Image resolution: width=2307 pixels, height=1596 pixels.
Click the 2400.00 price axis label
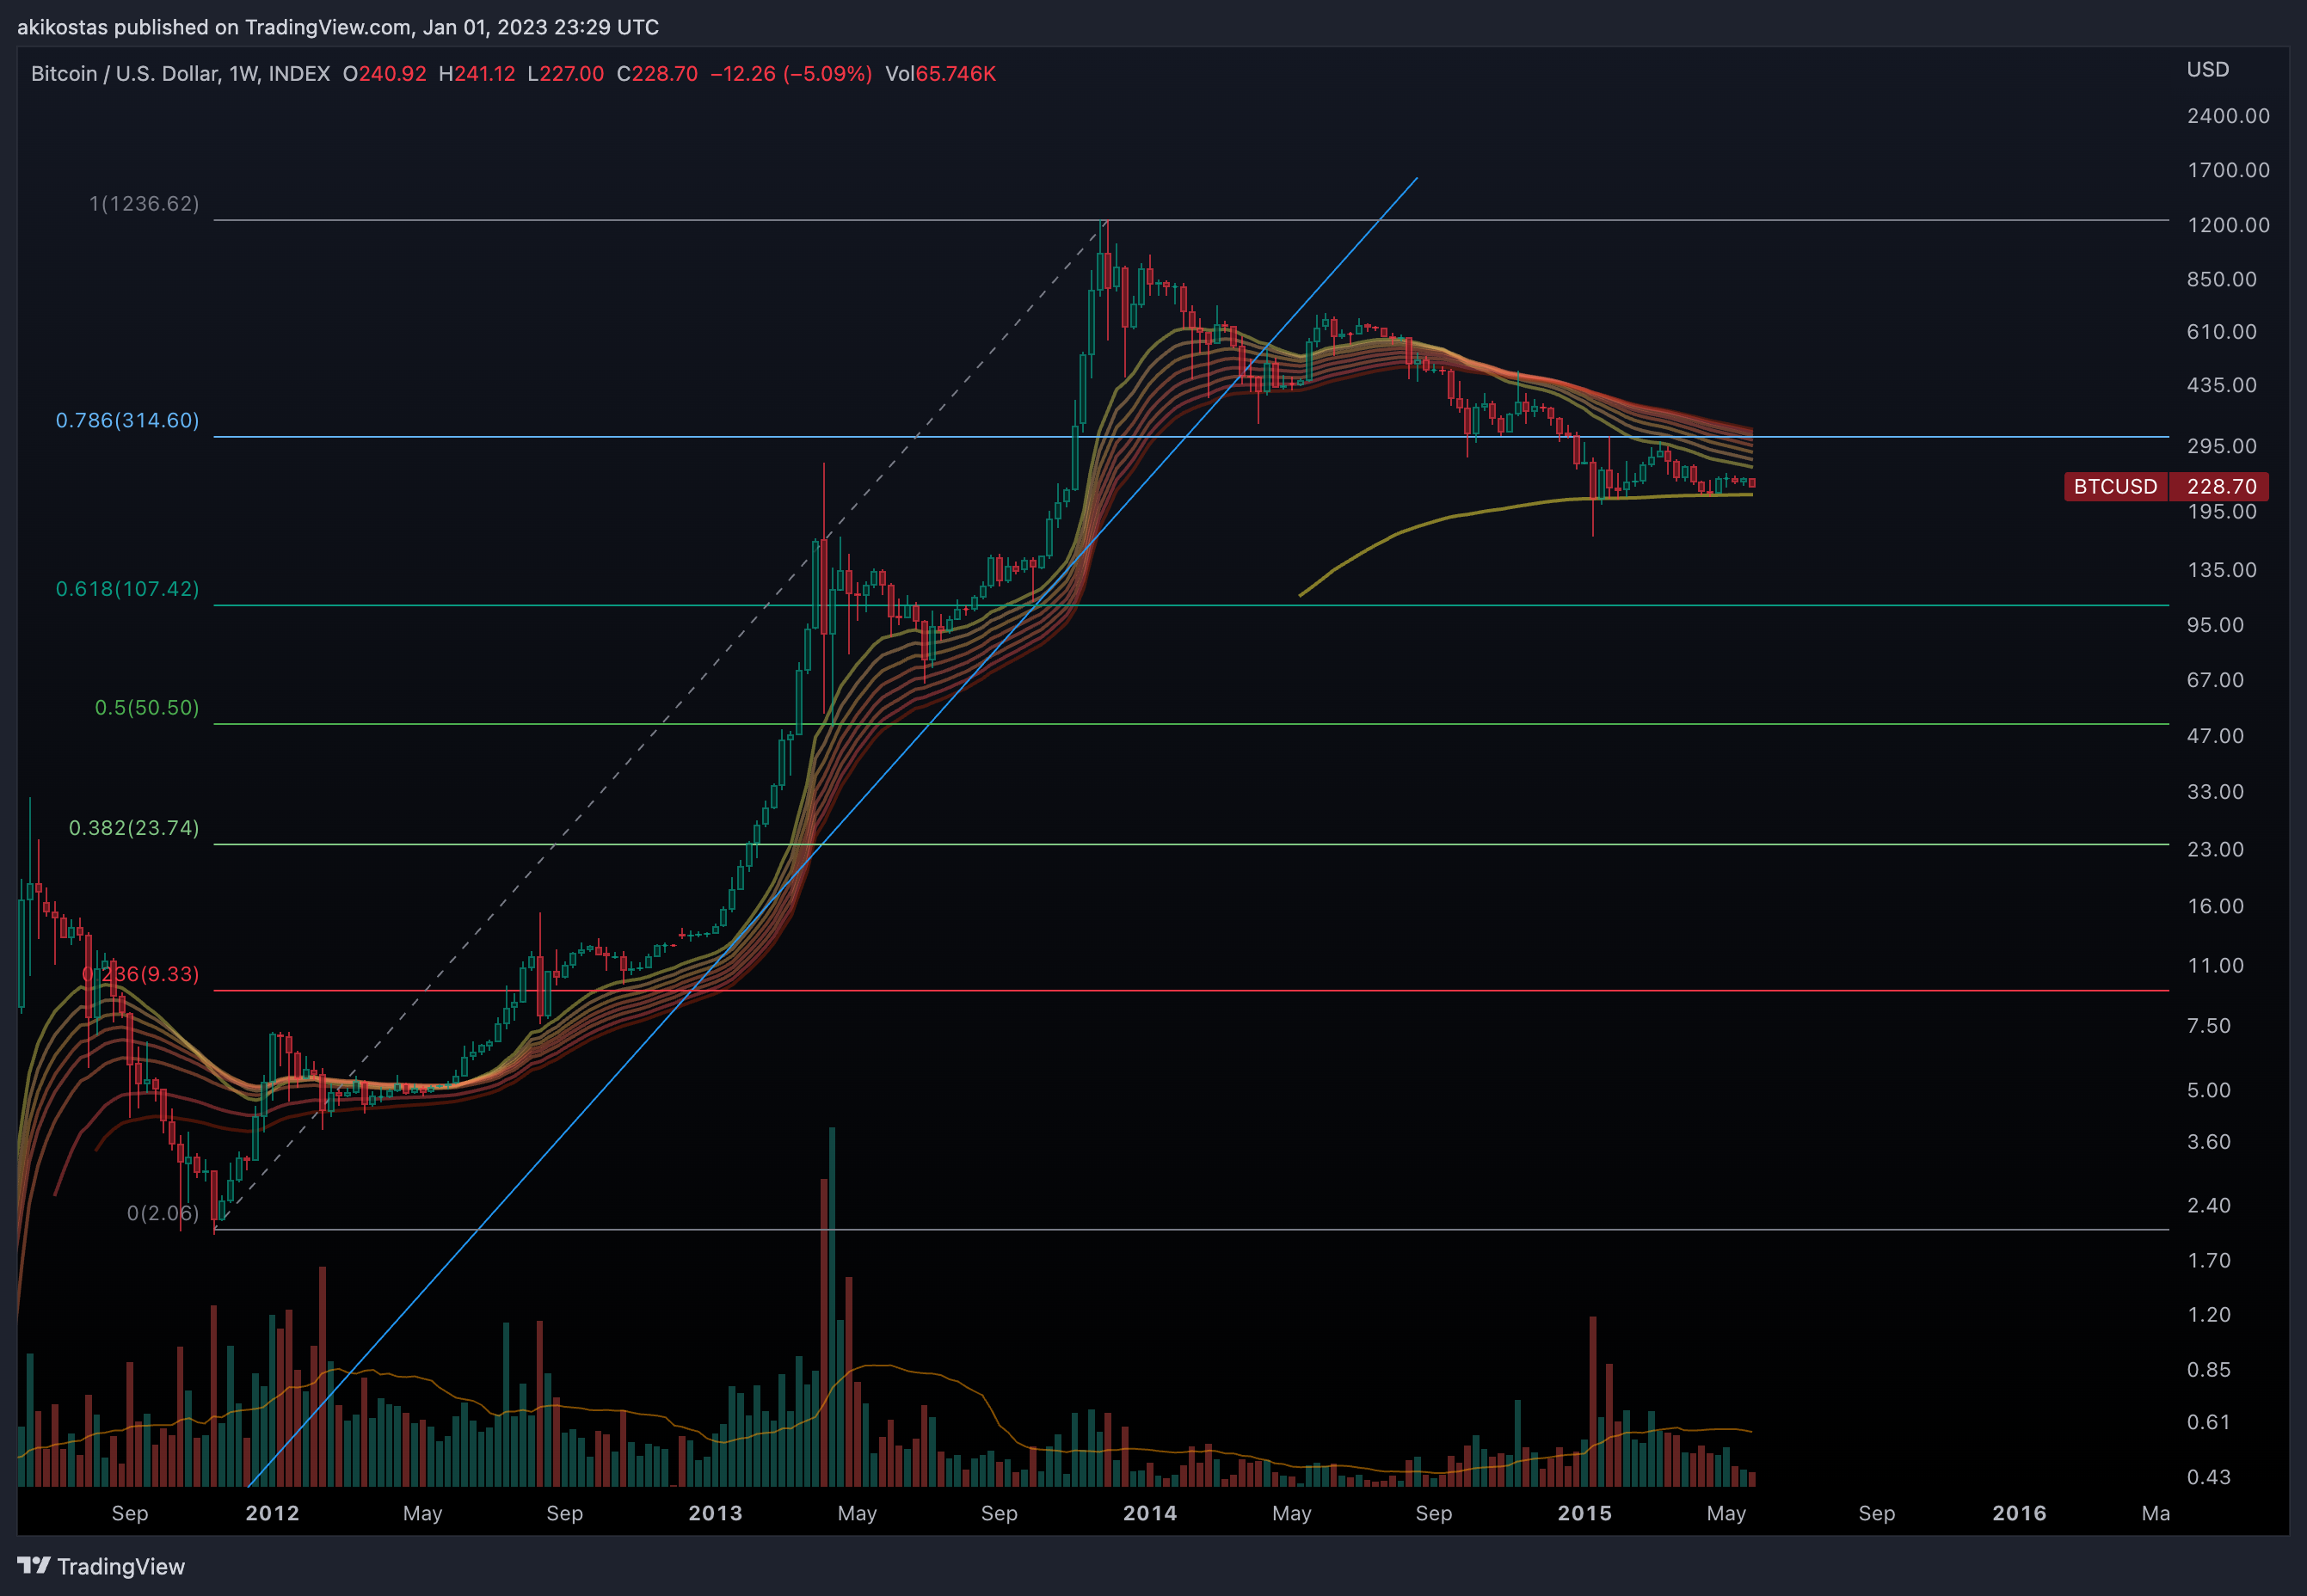click(x=2228, y=116)
